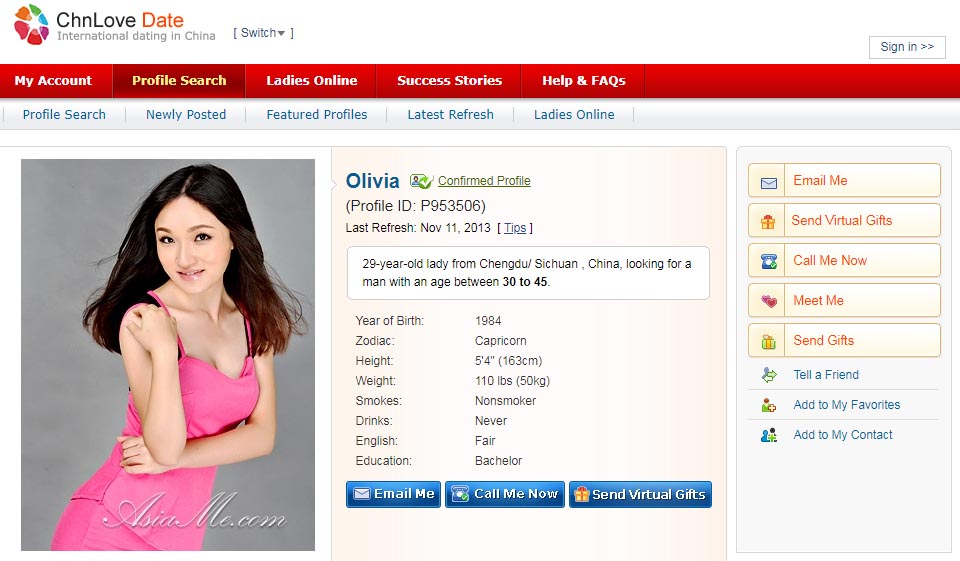The image size is (960, 561).
Task: Click the Tell a Friend link
Action: coord(826,375)
